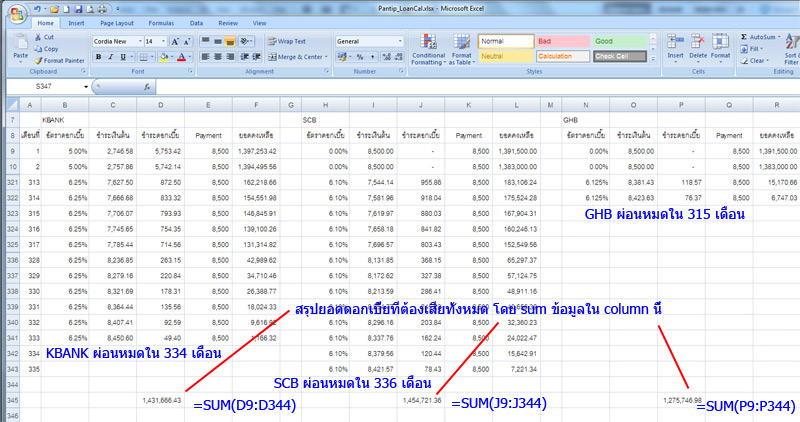Click the New document icon in Quick Access toolbar
Screen dimensions: 800x422
click(x=66, y=9)
